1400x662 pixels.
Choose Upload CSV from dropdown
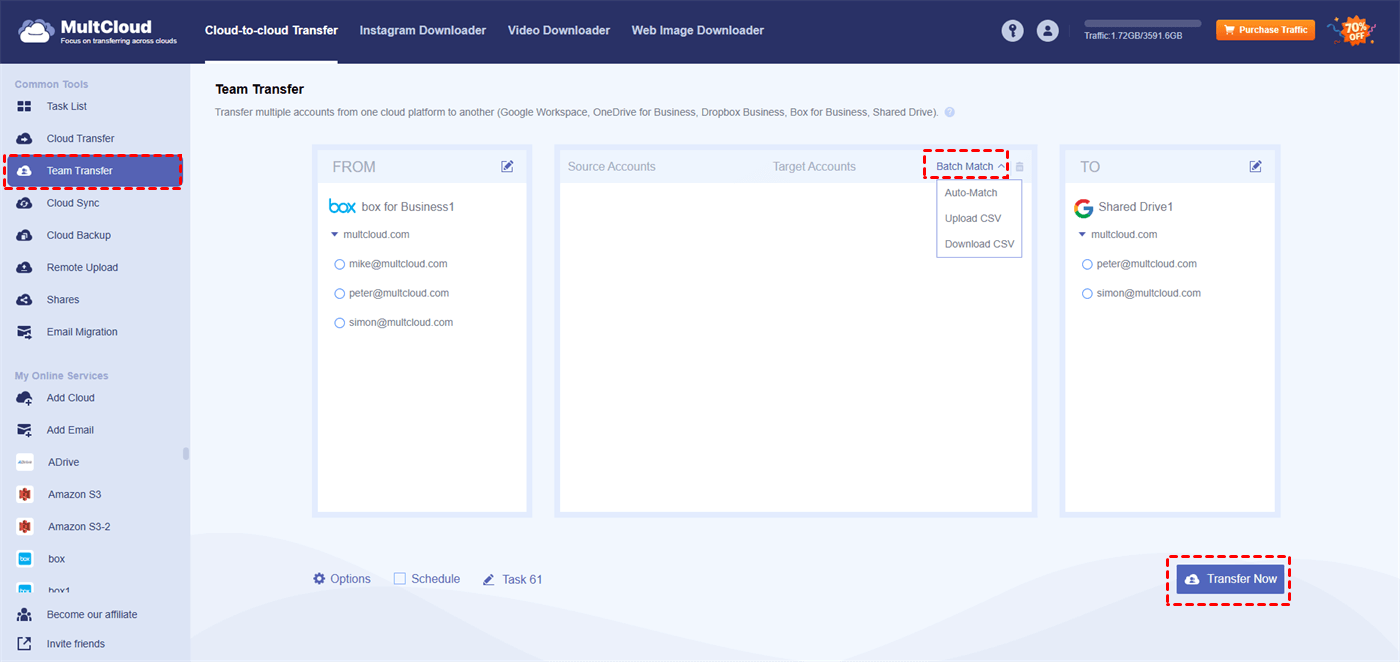coord(973,218)
